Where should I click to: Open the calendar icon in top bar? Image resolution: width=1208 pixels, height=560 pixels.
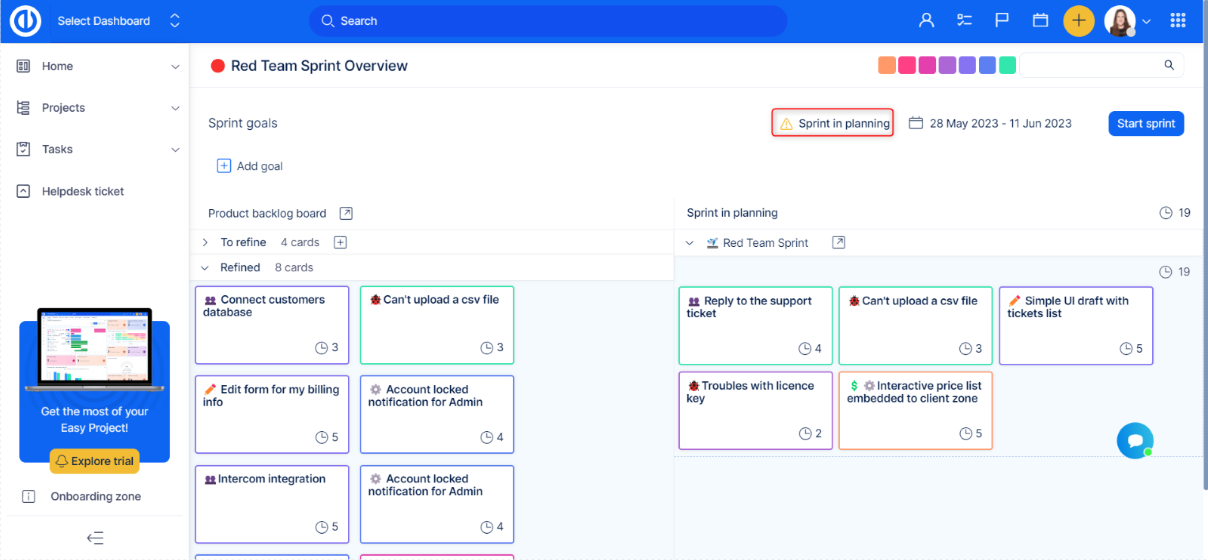click(x=1040, y=21)
